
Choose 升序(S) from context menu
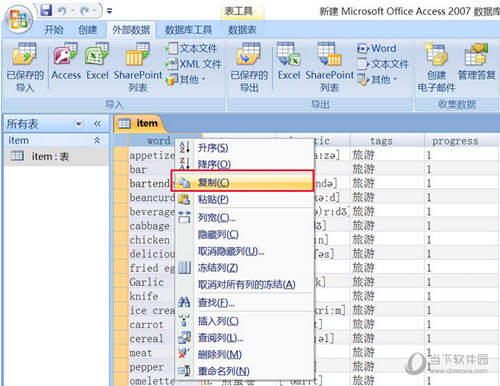[x=244, y=147]
